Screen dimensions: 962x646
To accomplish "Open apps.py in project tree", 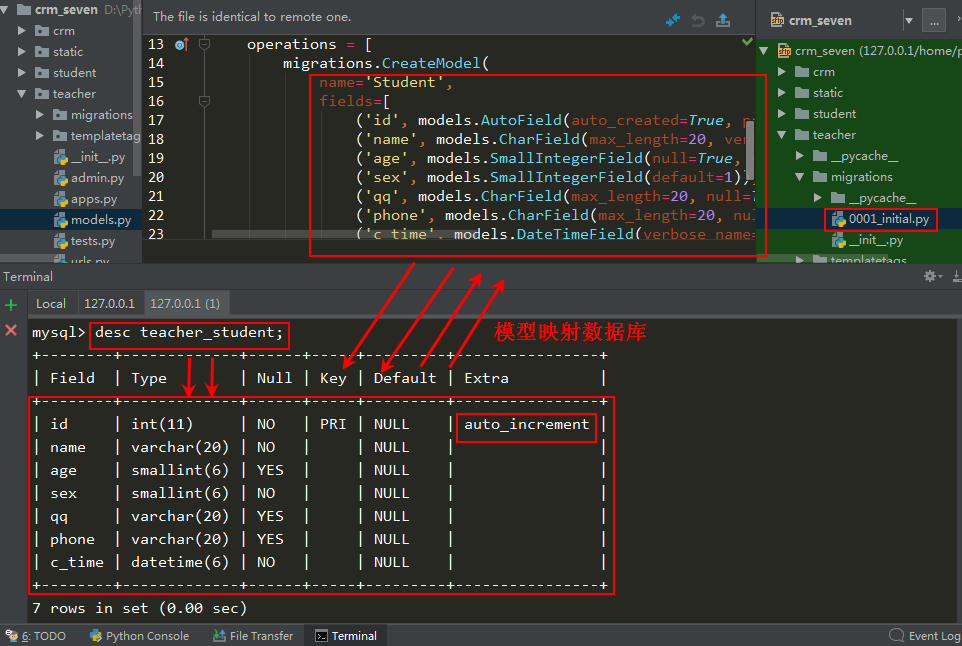I will point(85,199).
